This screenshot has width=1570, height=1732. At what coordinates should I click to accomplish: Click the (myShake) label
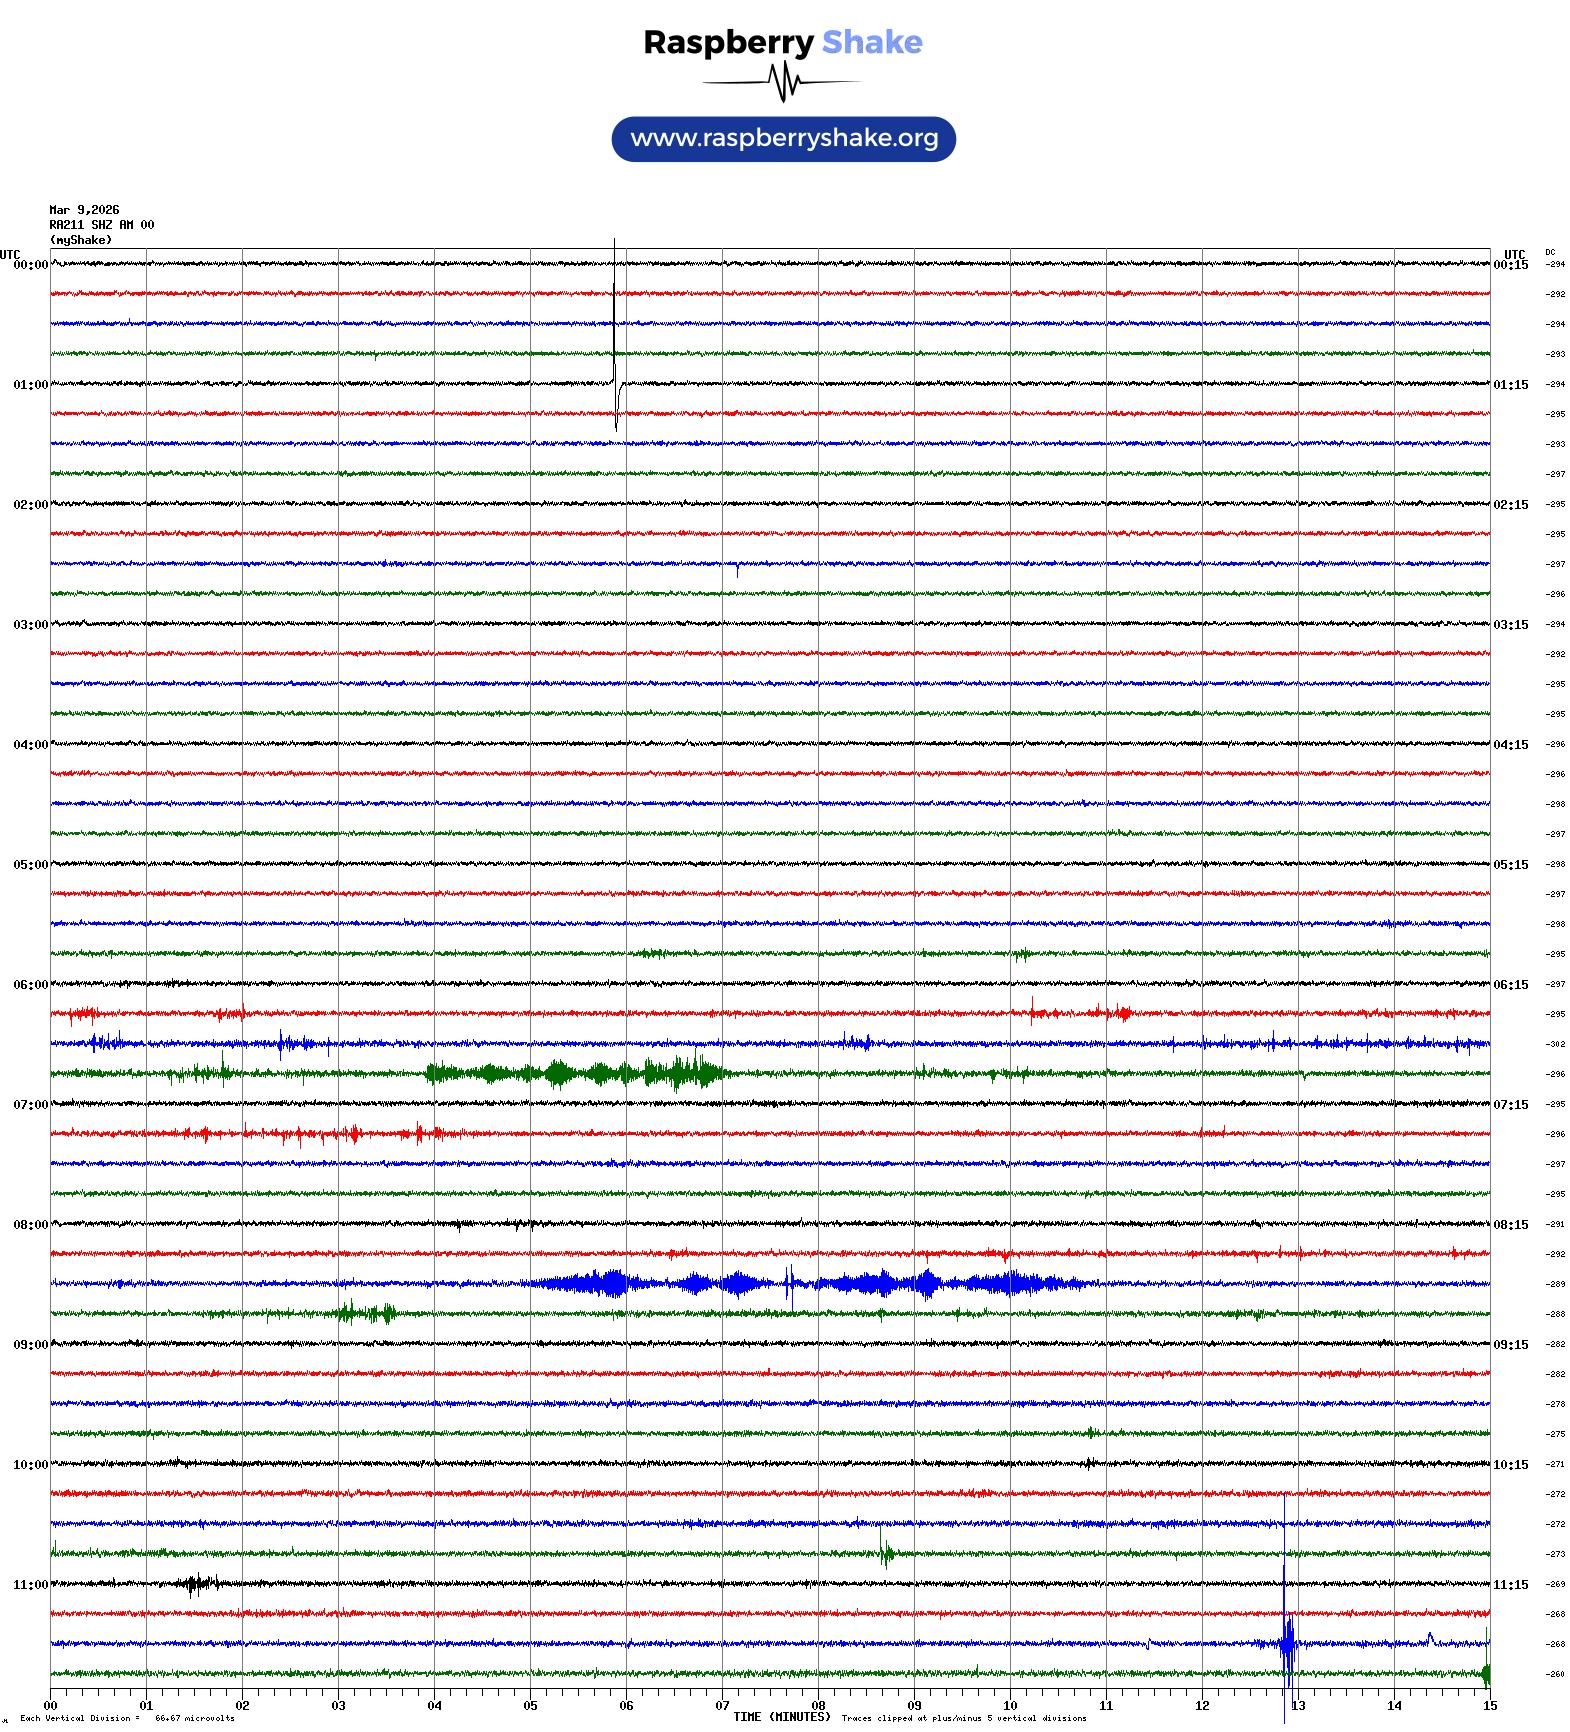tap(81, 240)
